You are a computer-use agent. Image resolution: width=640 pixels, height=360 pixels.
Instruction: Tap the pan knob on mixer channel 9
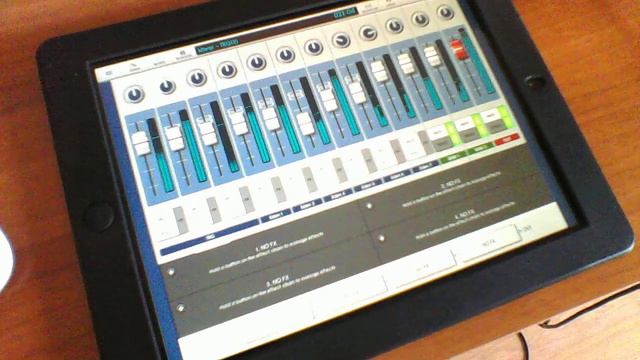(368, 33)
